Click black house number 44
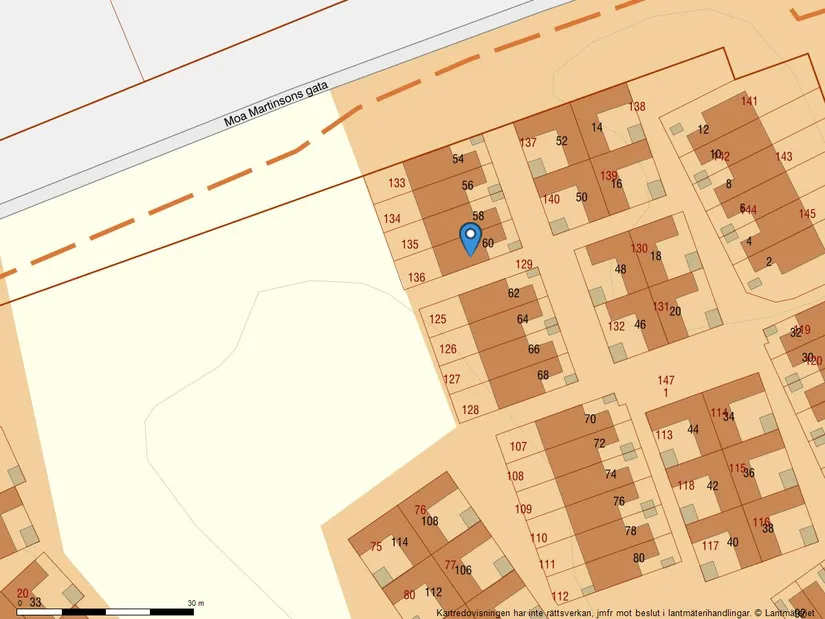This screenshot has height=619, width=825. point(693,430)
